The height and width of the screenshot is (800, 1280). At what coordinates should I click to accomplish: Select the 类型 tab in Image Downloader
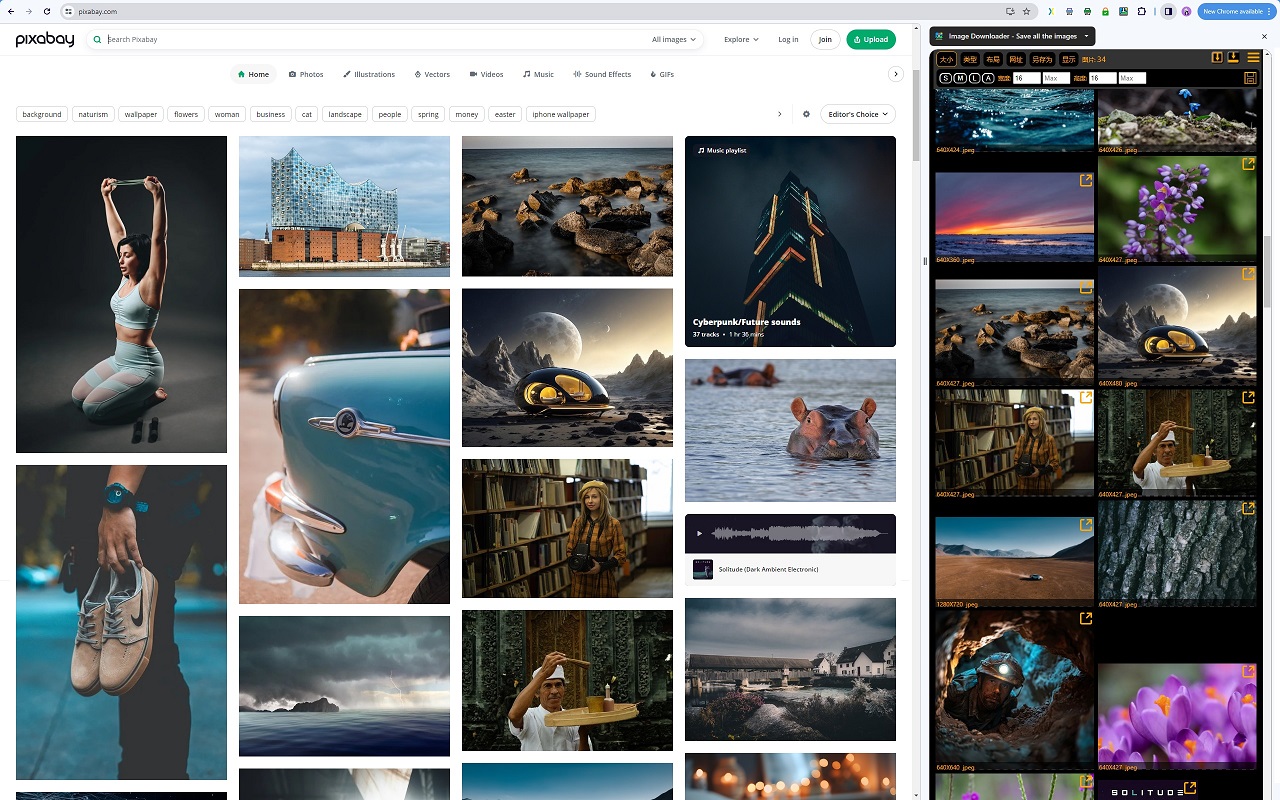pos(970,59)
